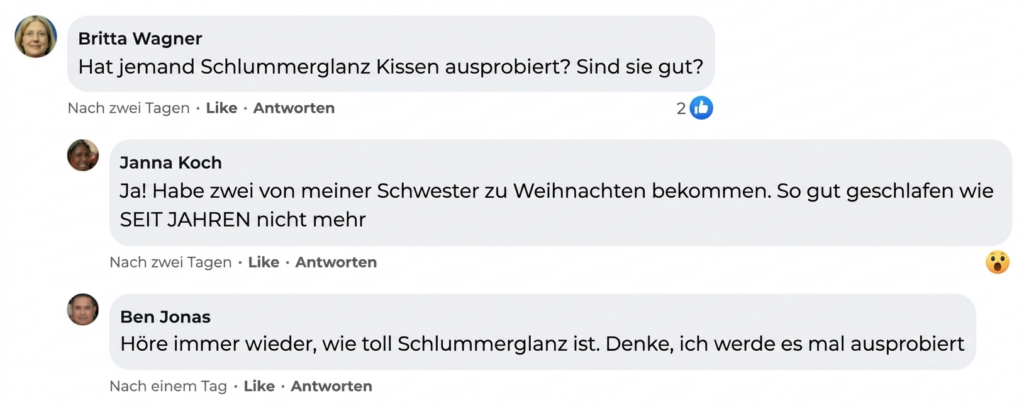This screenshot has width=1024, height=403.
Task: Click Antworten under Ben Jonas's comment
Action: pos(331,386)
